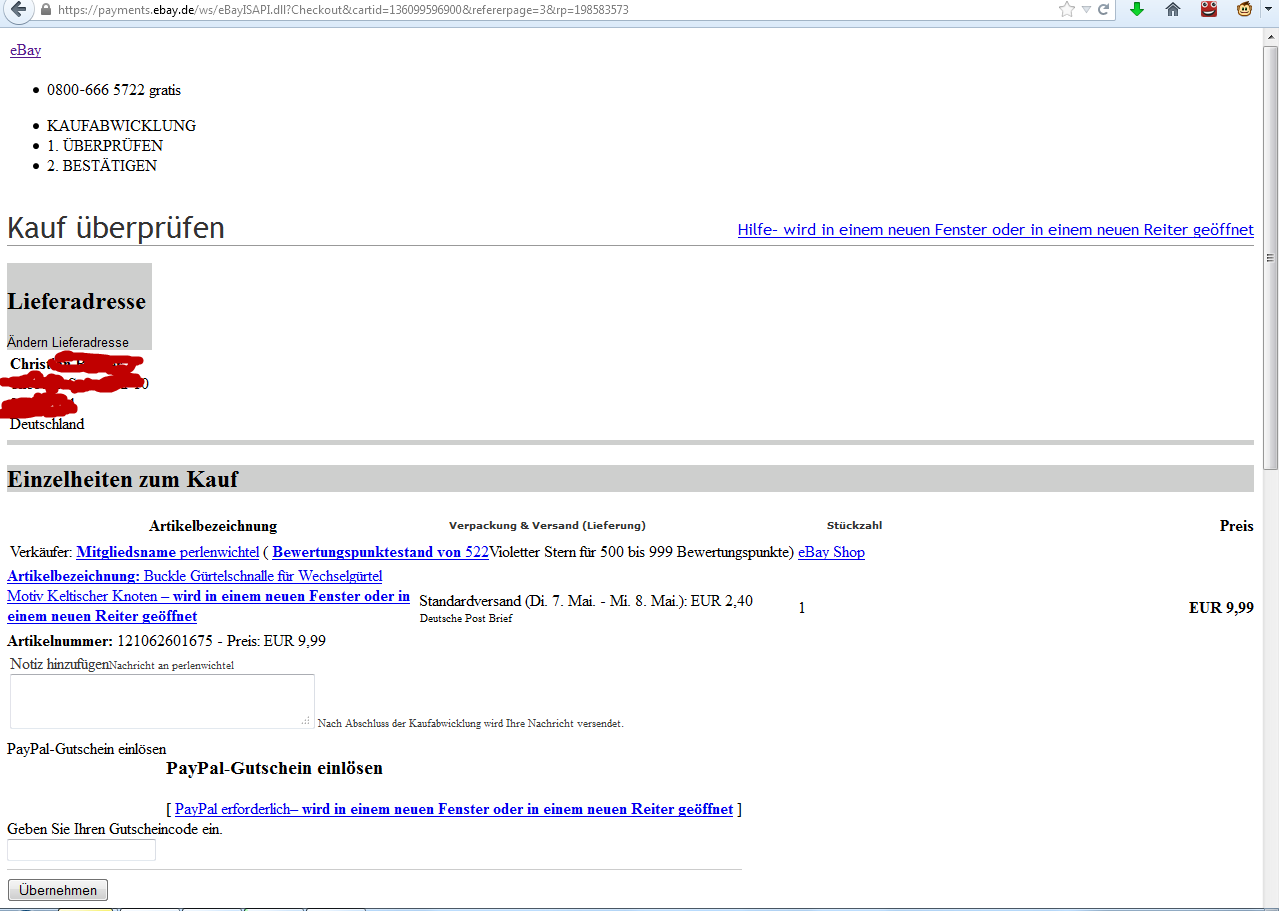
Task: Click Ändern Lieferadresse to change address
Action: [68, 342]
